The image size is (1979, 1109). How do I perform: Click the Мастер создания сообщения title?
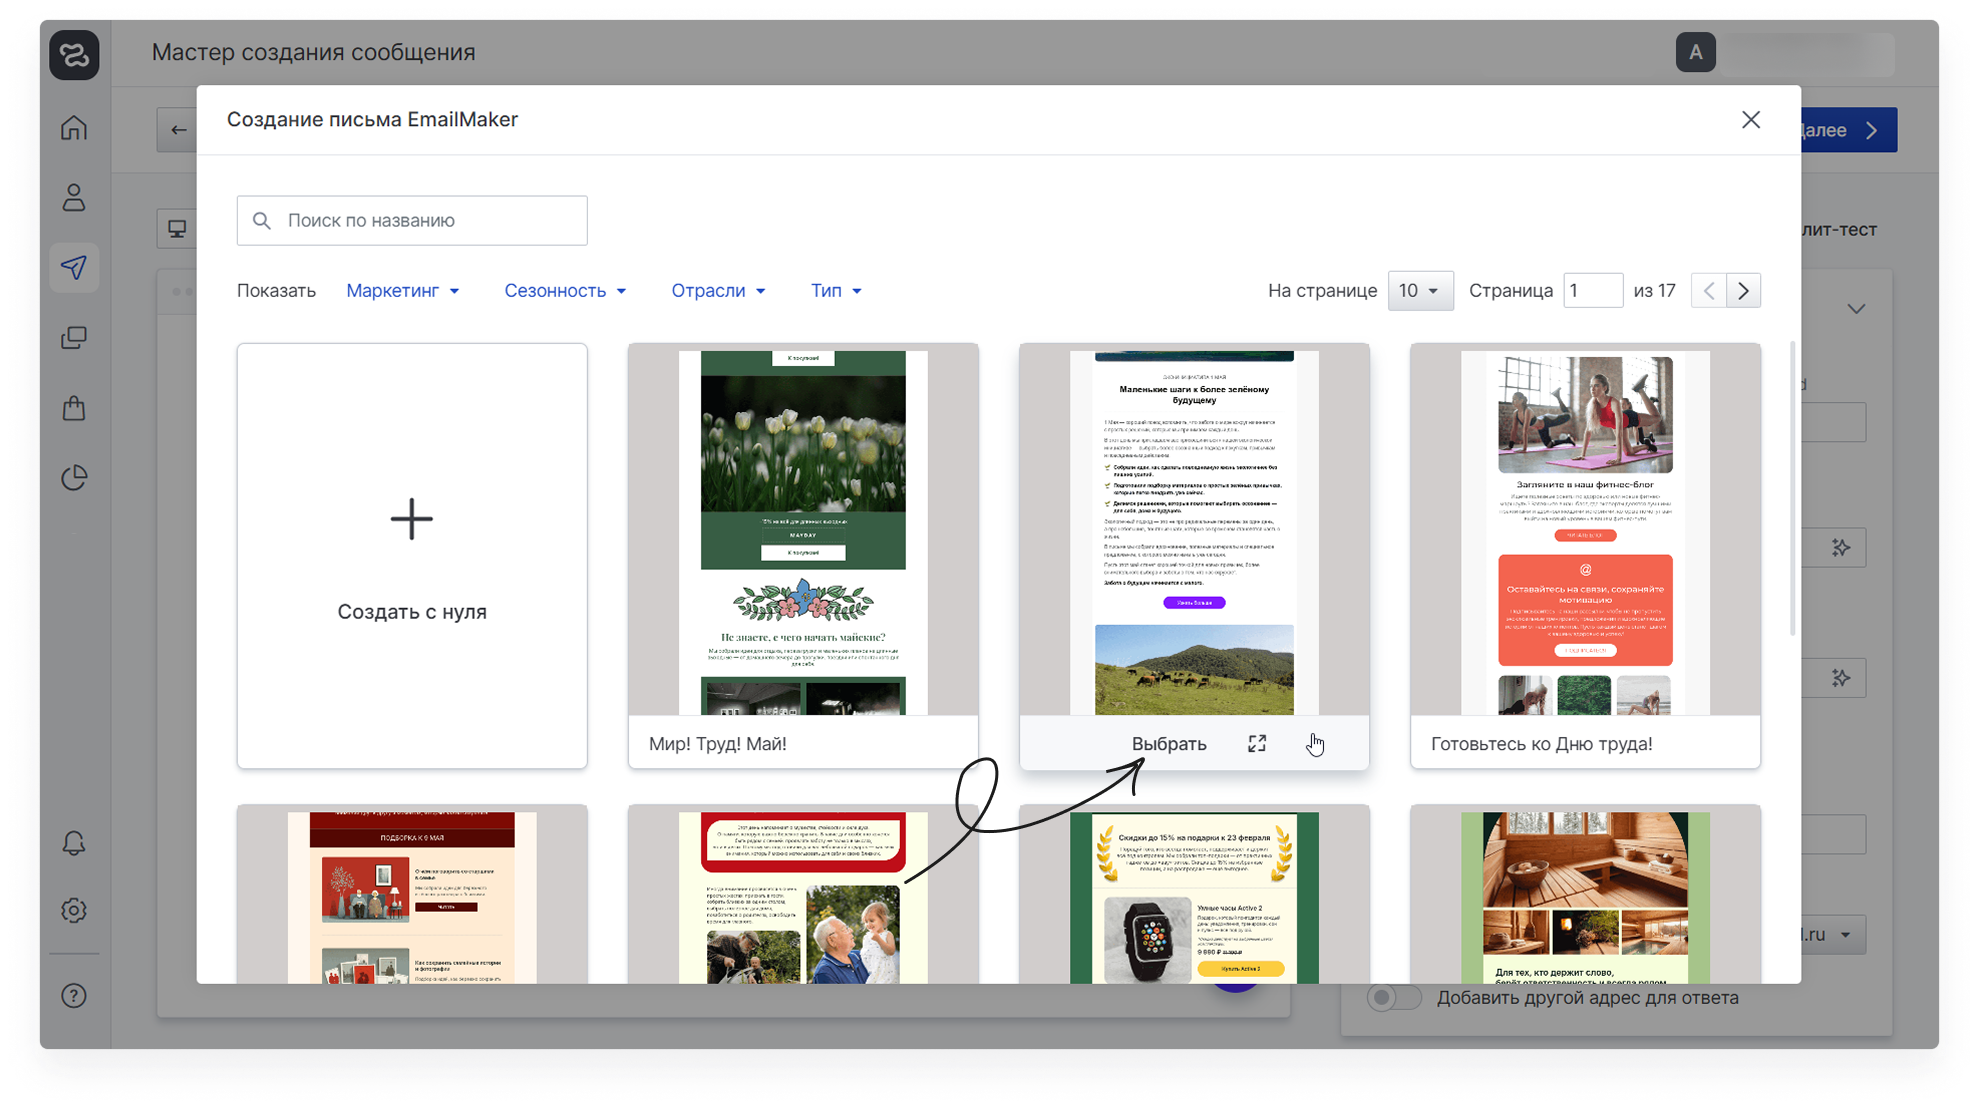pos(313,52)
